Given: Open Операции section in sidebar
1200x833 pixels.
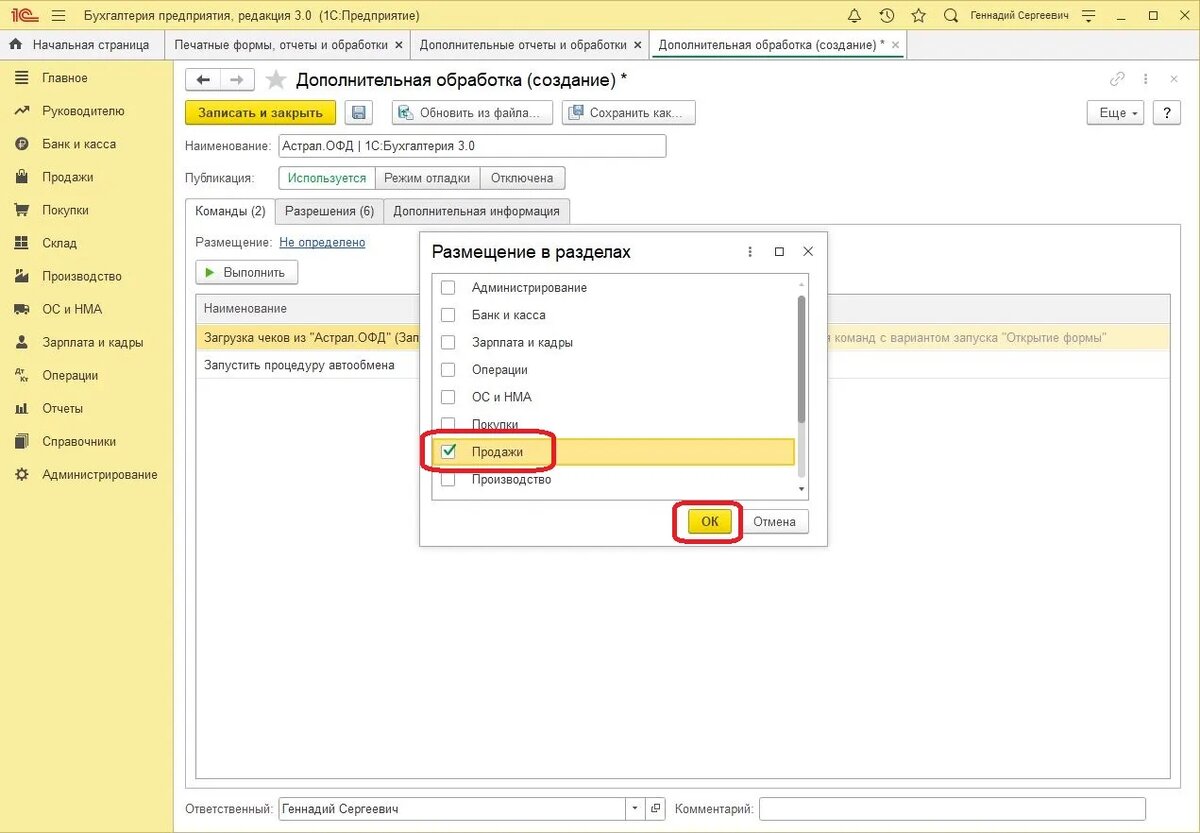Looking at the screenshot, I should pyautogui.click(x=70, y=375).
